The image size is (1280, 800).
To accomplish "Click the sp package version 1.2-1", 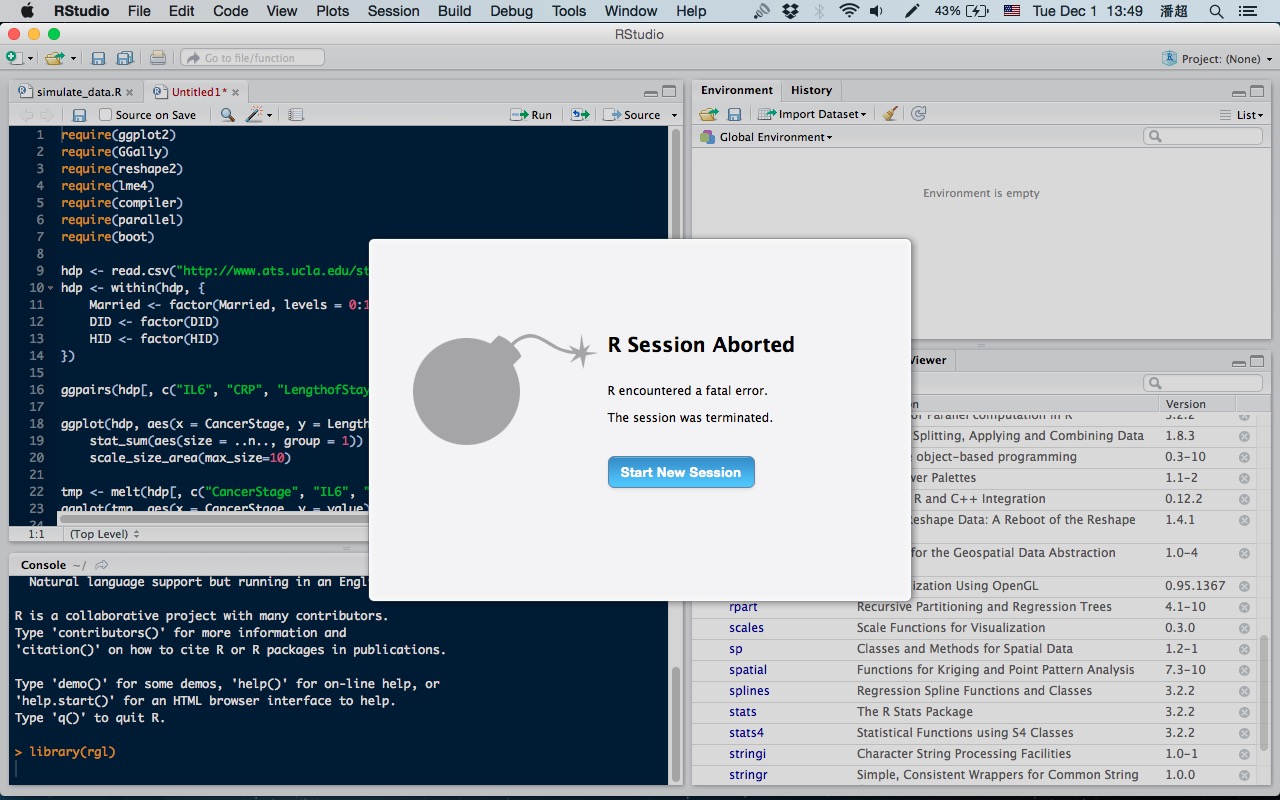I will coord(1180,649).
